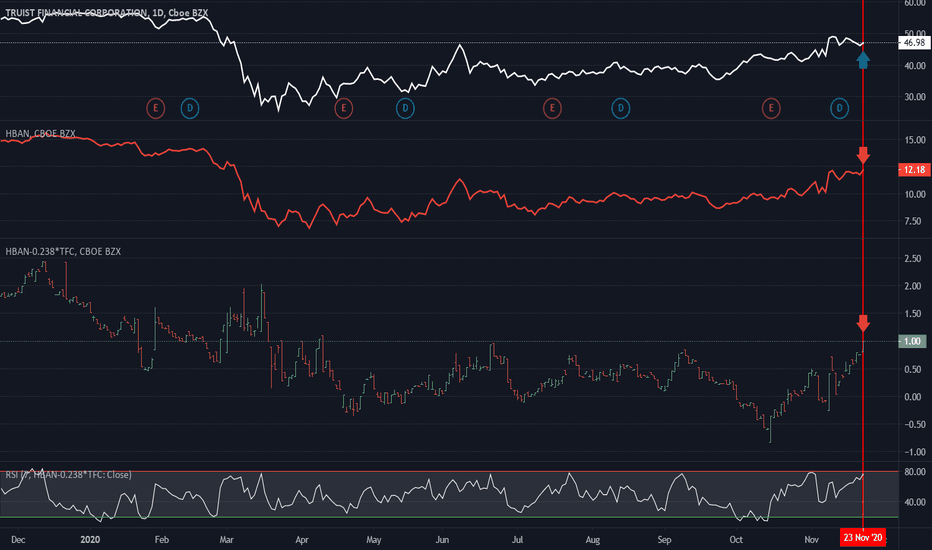932x550 pixels.
Task: Click the 50.00 price axis label
Action: [x=915, y=33]
